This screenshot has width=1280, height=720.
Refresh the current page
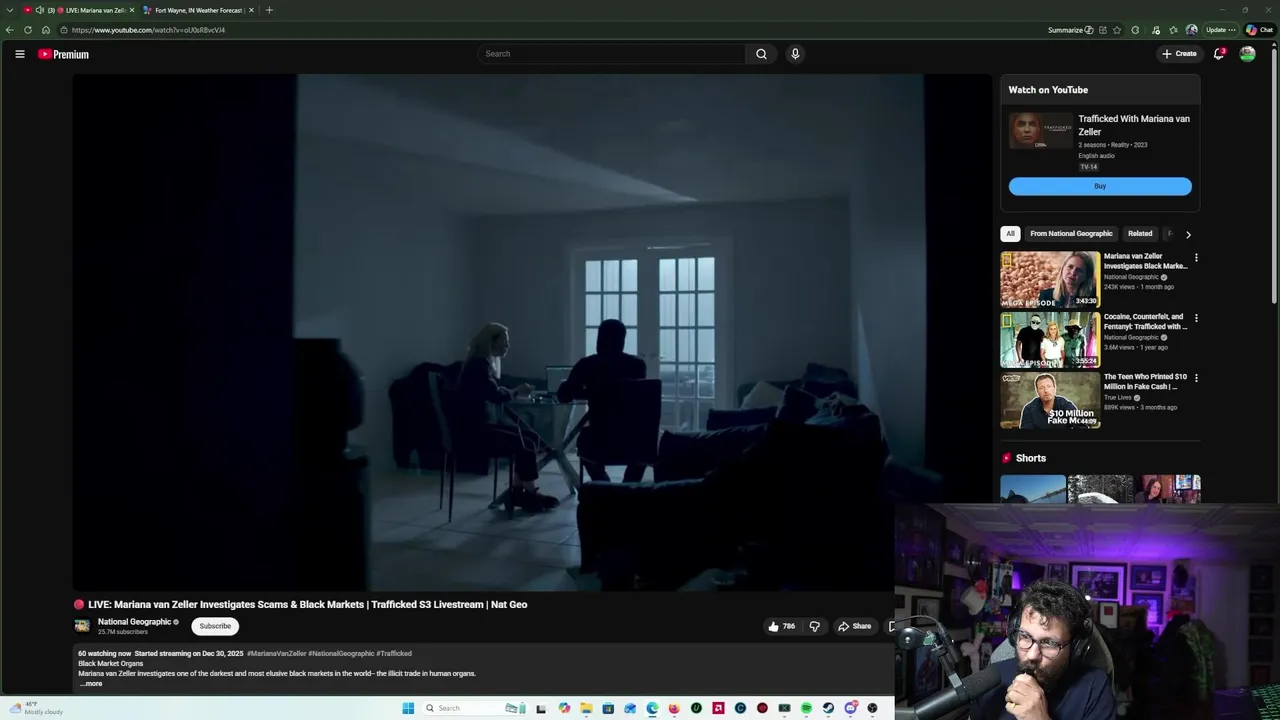28,30
